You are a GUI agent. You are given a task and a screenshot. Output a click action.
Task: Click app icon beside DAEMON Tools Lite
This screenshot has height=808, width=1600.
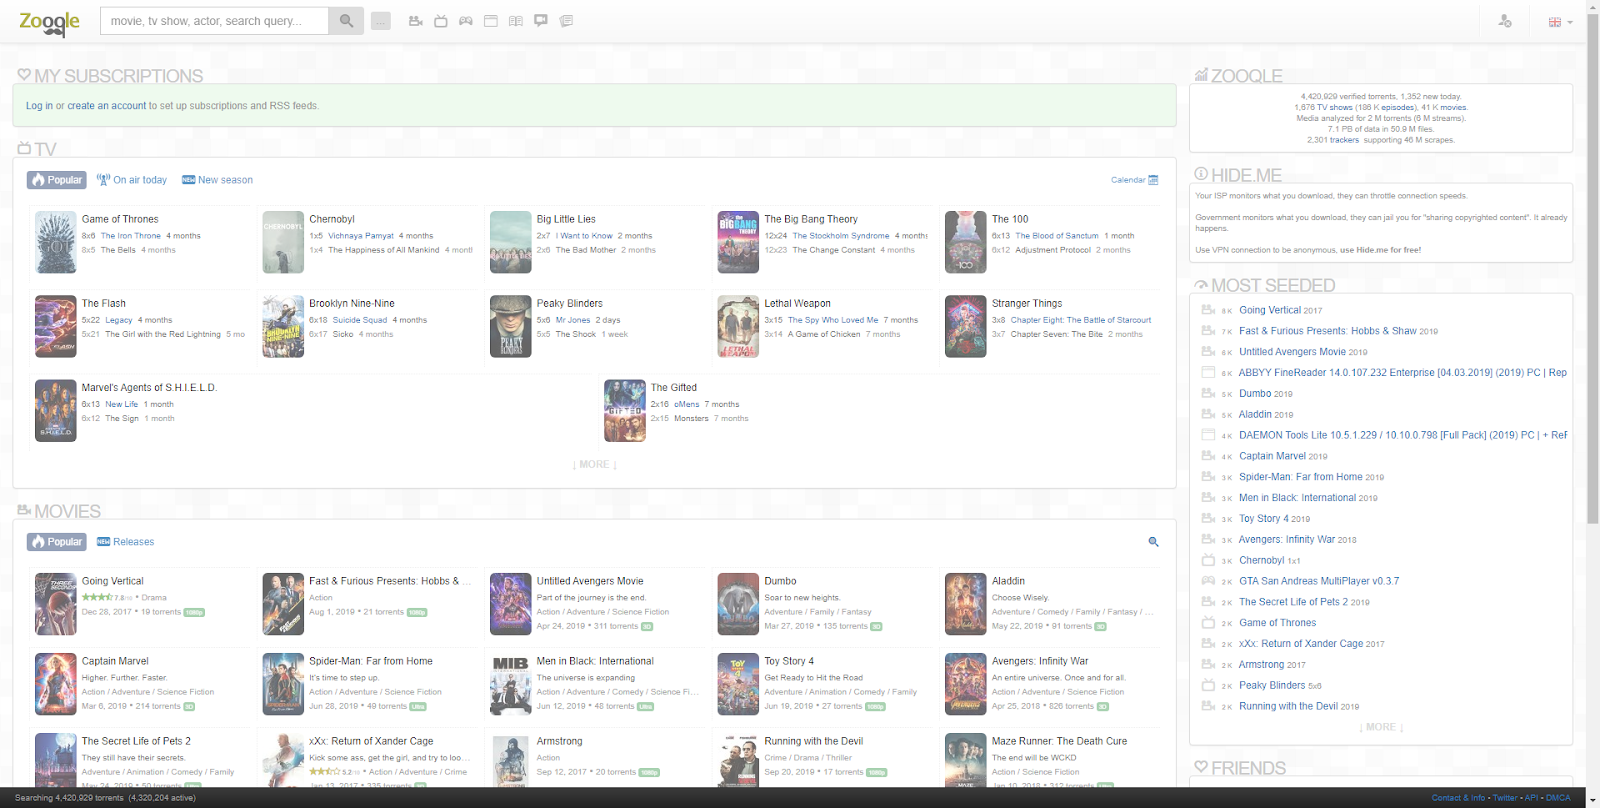tap(1208, 435)
